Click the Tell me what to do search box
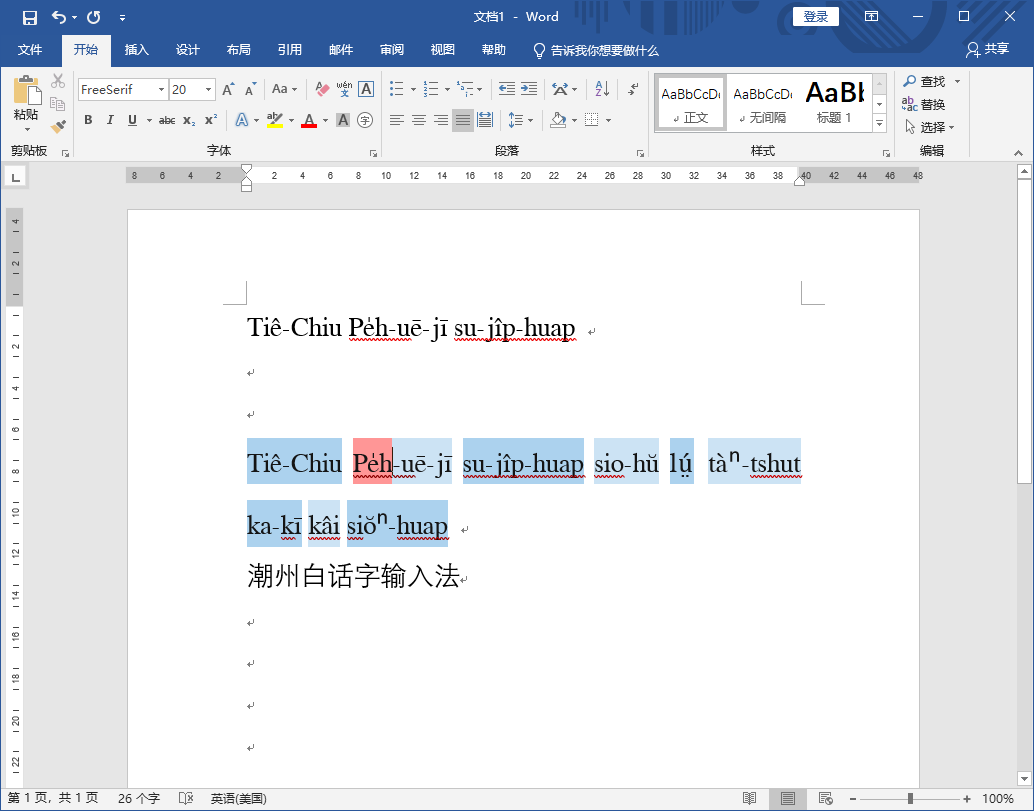The height and width of the screenshot is (811, 1034). [596, 50]
